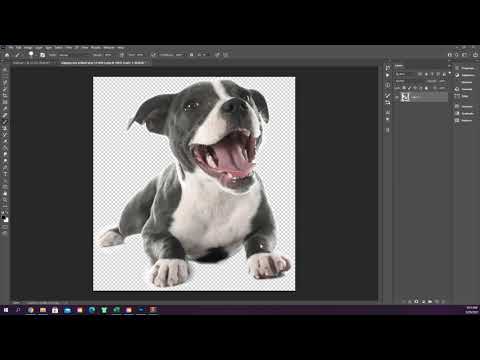Viewport: 480px width, 360px height.
Task: Open Chrome from the taskbar
Action: point(30,310)
